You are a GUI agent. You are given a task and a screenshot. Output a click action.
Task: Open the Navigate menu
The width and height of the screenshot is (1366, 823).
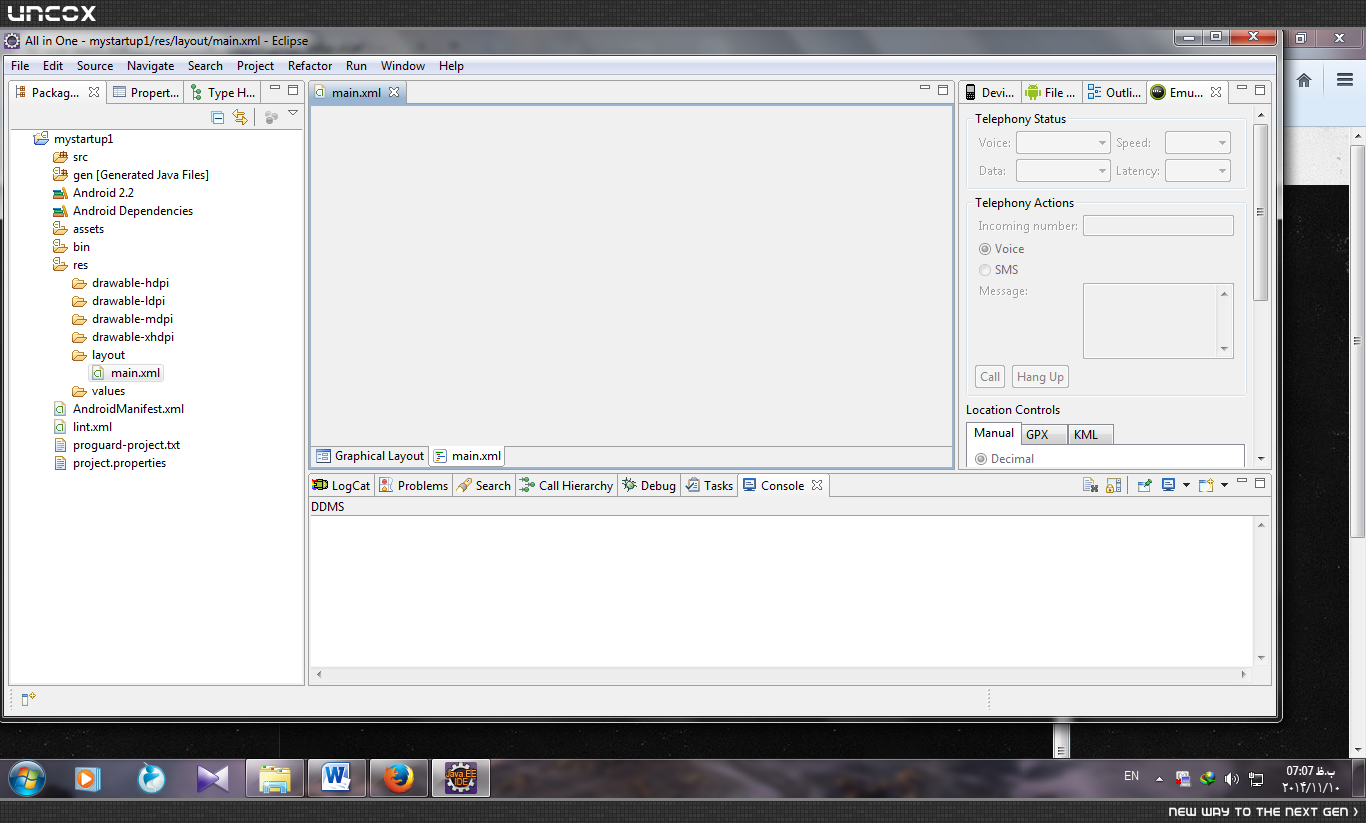pyautogui.click(x=150, y=66)
